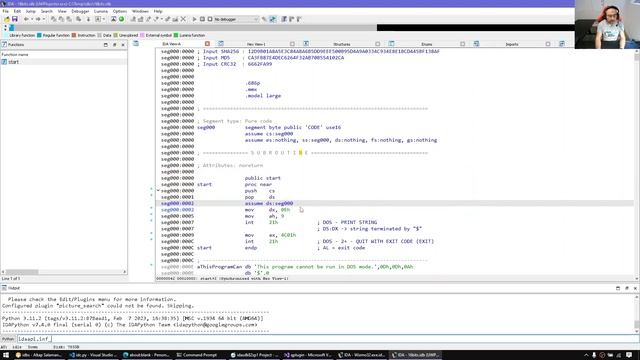
Task: Open the about:blank browser taskbar item
Action: pyautogui.click(x=147, y=355)
